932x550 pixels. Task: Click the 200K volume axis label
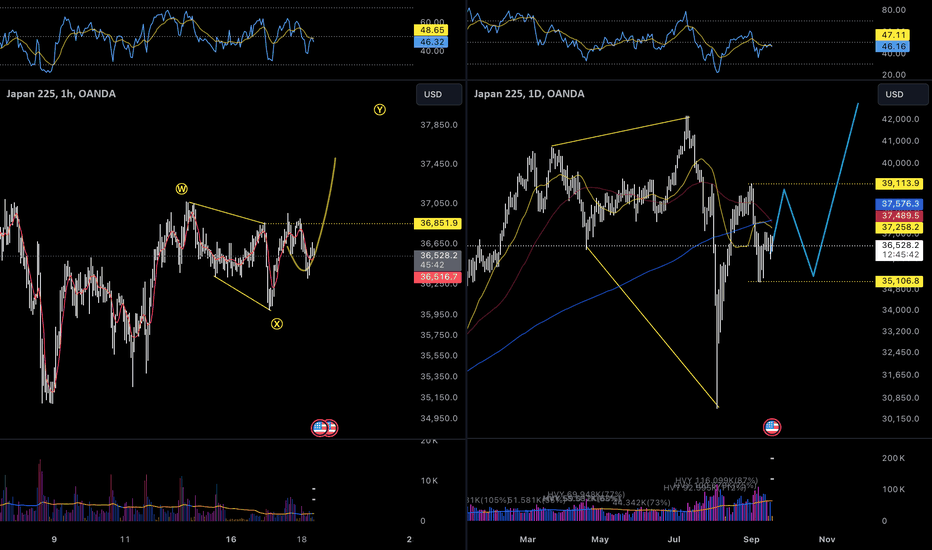893,458
